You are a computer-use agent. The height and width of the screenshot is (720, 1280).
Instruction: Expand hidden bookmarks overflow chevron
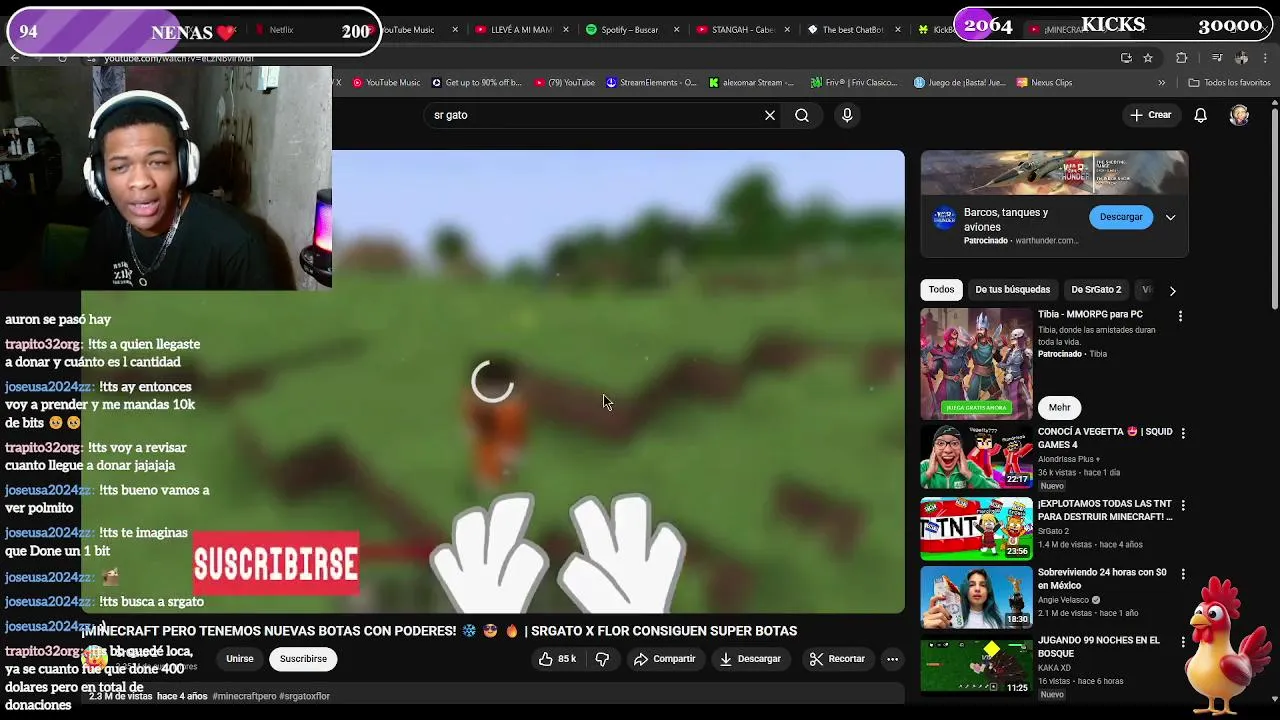1161,83
